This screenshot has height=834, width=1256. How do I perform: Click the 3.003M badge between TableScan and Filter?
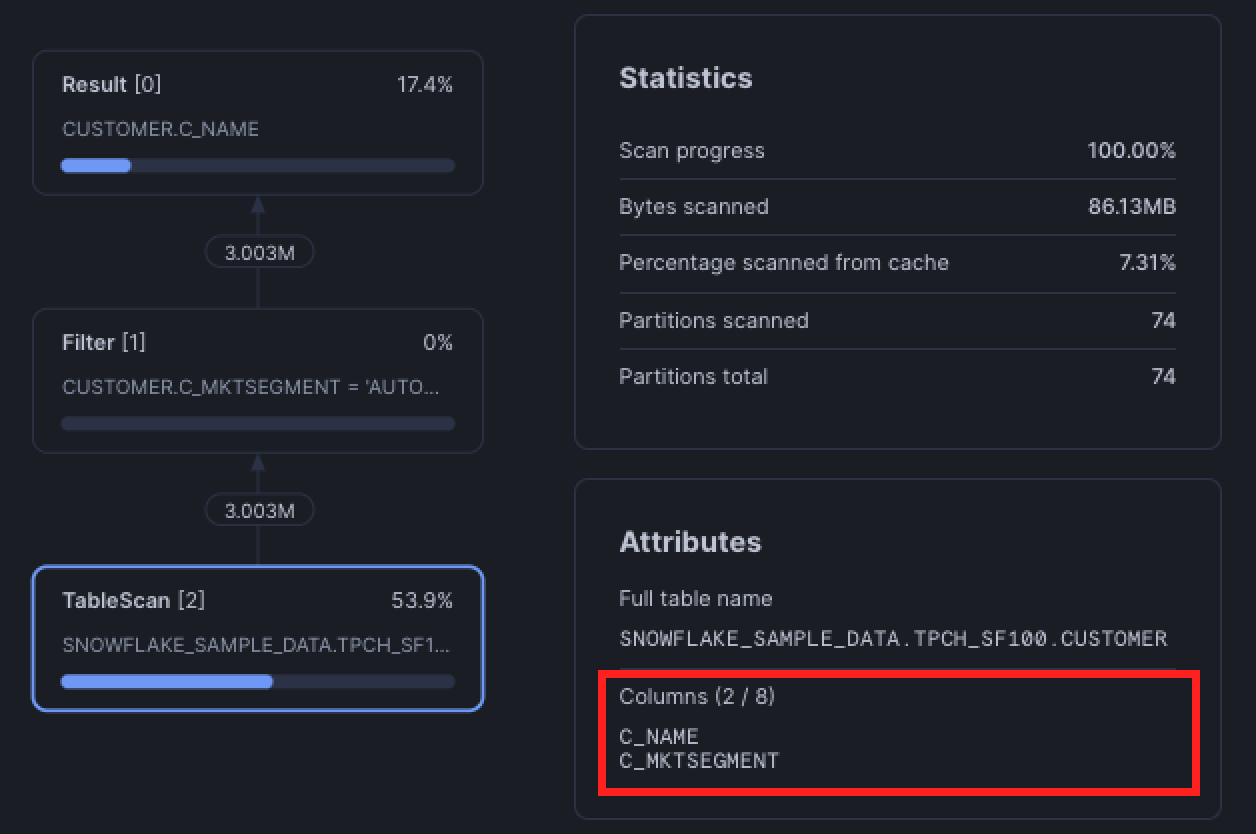pos(259,509)
